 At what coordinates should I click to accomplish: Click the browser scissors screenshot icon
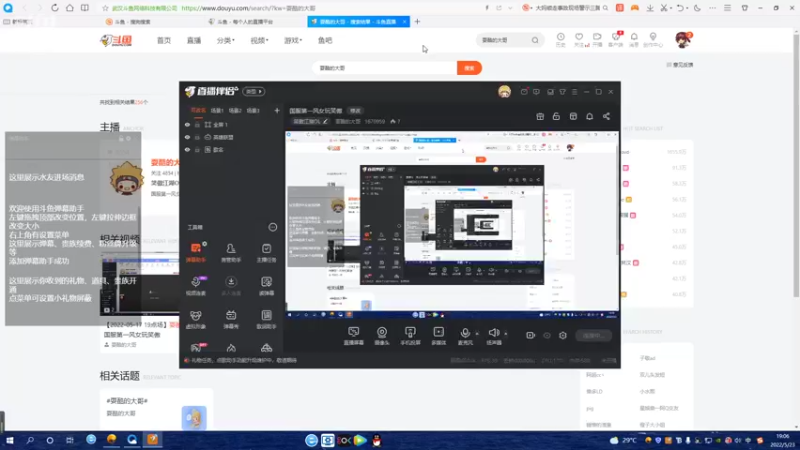(x=664, y=8)
